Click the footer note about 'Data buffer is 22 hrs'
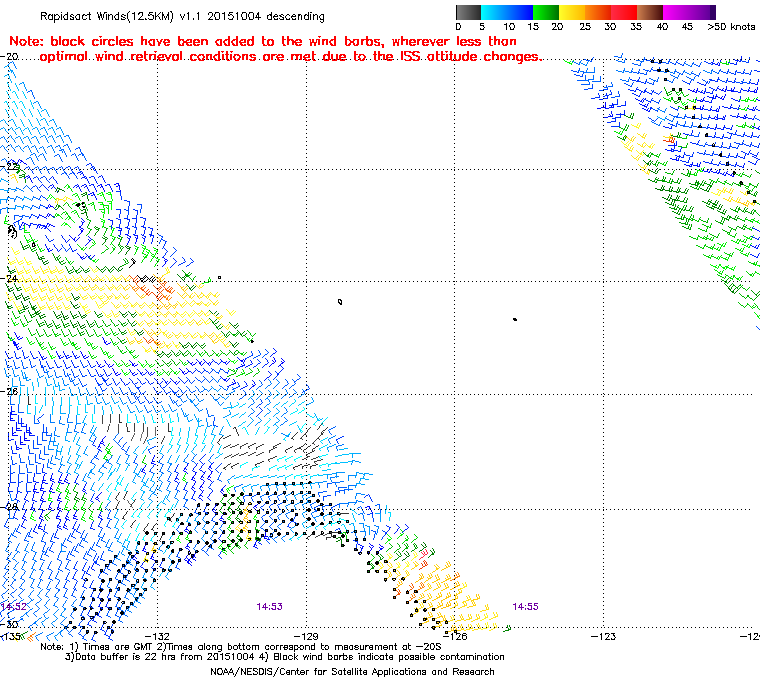 (285, 657)
